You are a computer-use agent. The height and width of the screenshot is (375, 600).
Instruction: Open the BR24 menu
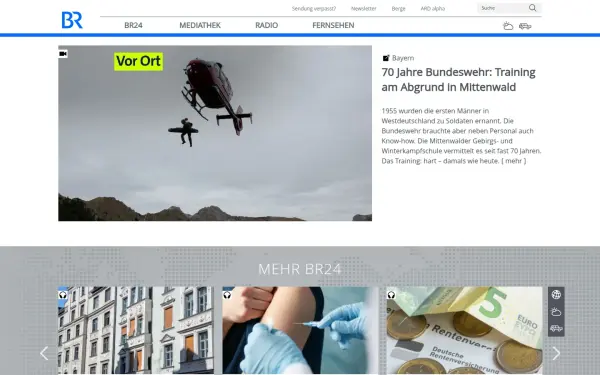[x=133, y=25]
